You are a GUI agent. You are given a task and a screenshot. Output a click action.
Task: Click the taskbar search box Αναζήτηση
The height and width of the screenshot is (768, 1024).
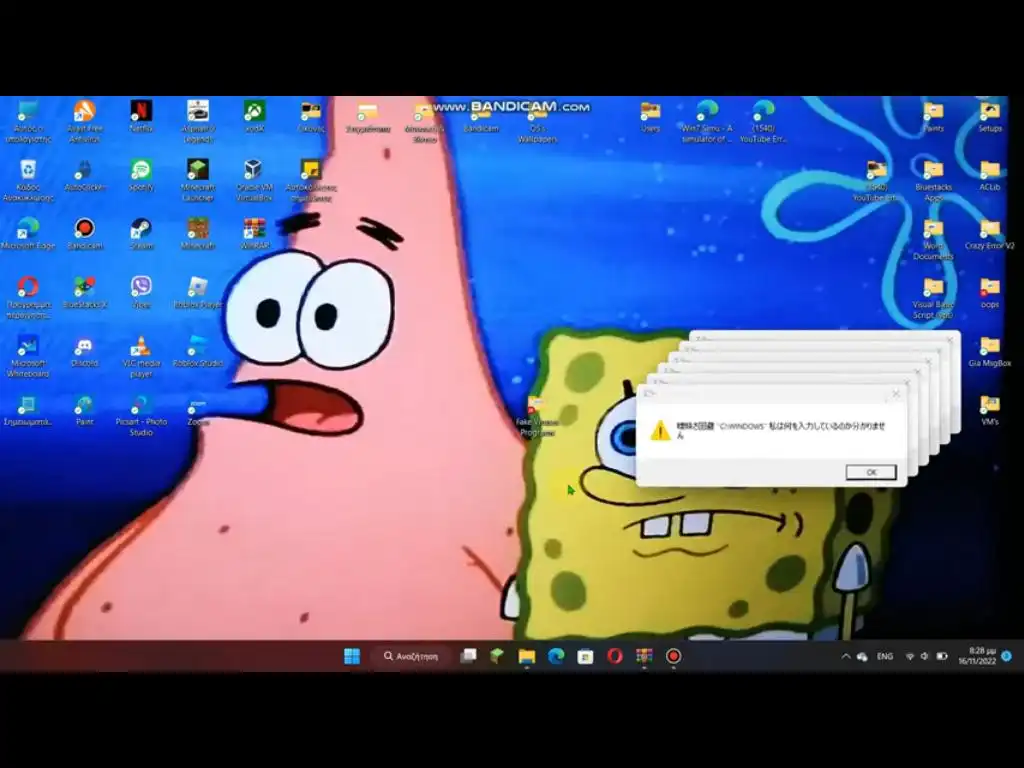tap(411, 656)
